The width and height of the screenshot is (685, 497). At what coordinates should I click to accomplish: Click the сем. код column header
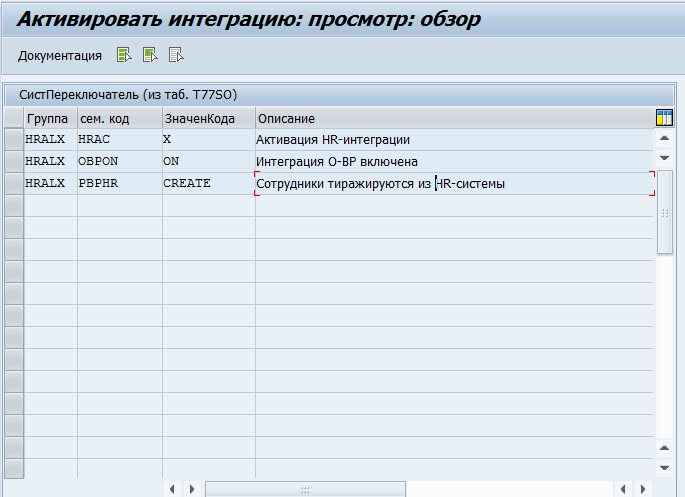[120, 118]
